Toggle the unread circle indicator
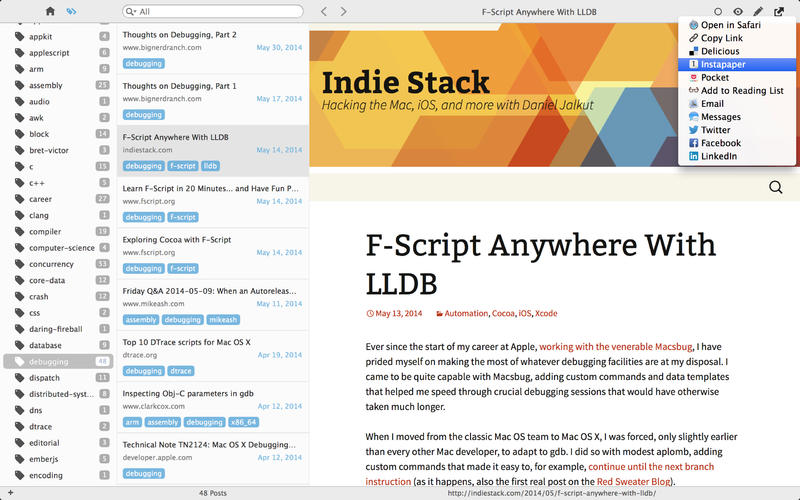The image size is (800, 500). (x=718, y=11)
